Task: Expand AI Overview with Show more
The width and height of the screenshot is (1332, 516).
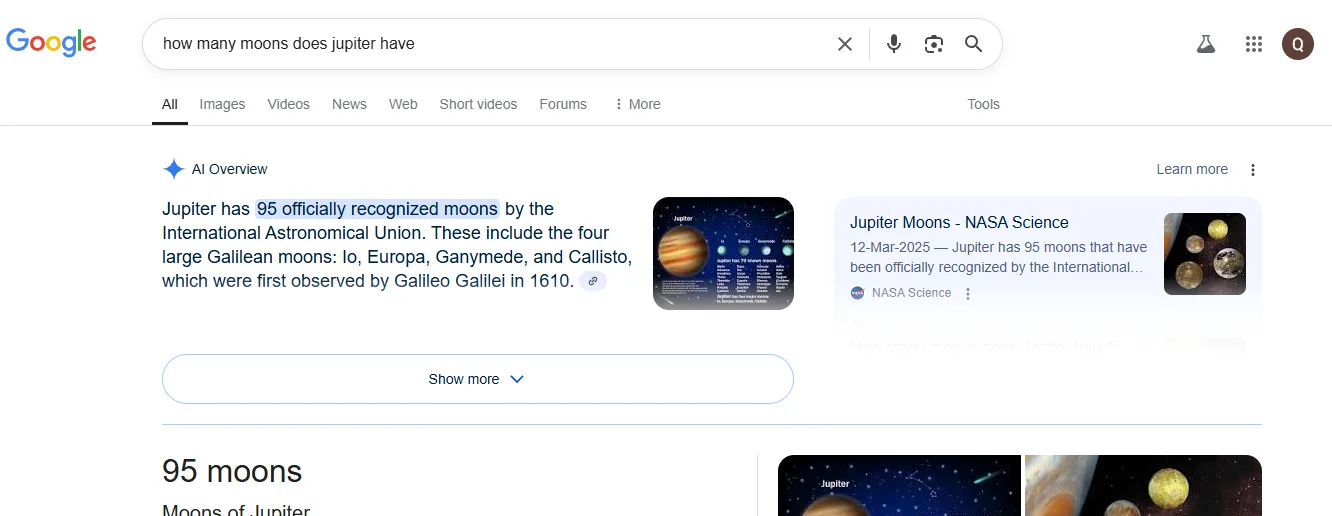Action: (478, 379)
